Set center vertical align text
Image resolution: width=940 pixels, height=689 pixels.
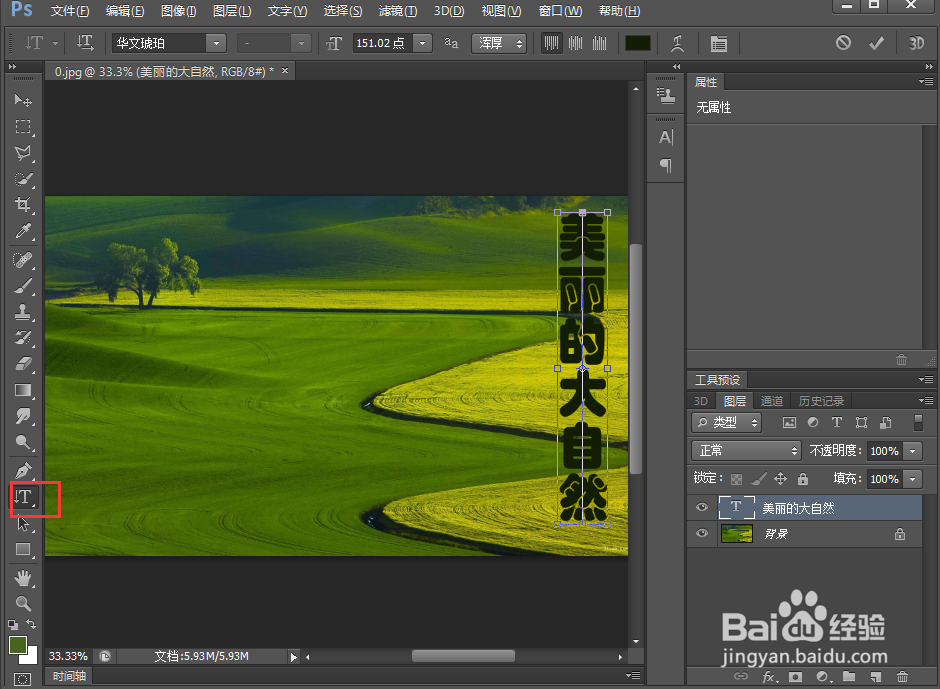point(576,43)
